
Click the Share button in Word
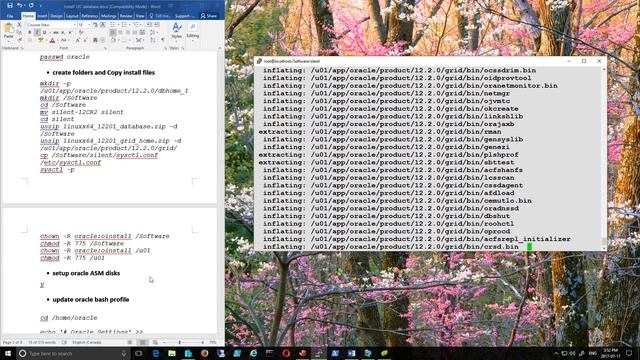(209, 16)
